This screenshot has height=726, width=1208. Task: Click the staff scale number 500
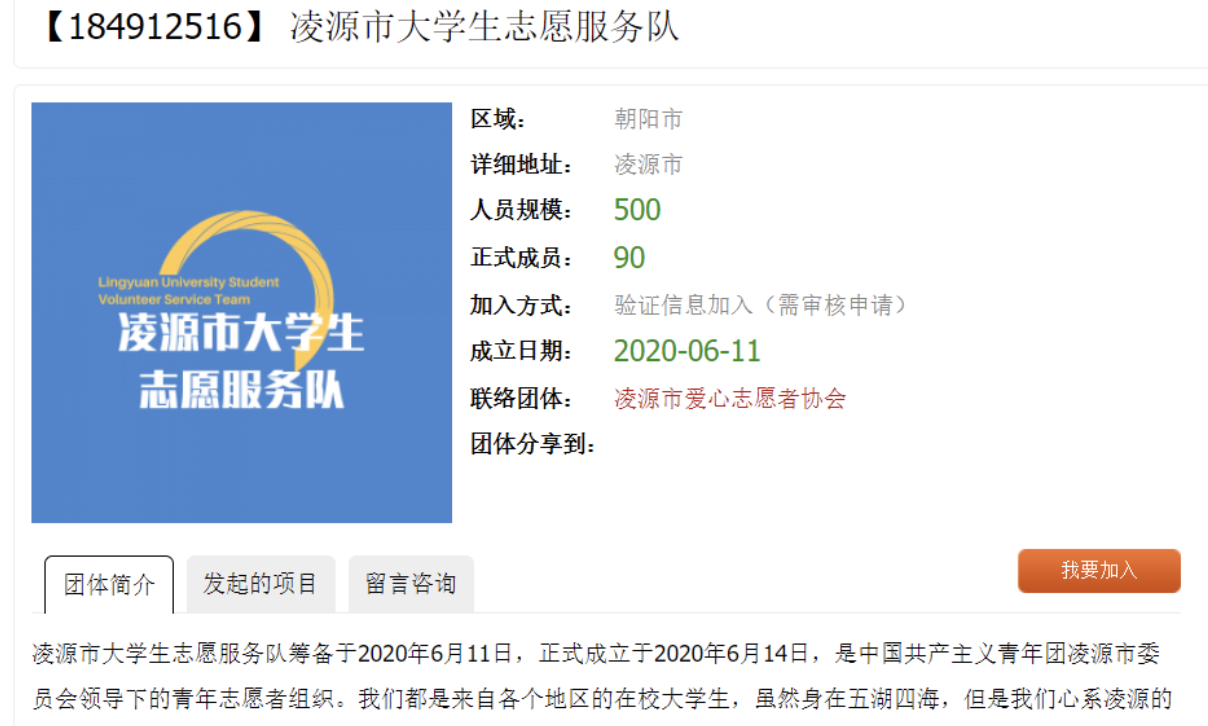click(637, 210)
